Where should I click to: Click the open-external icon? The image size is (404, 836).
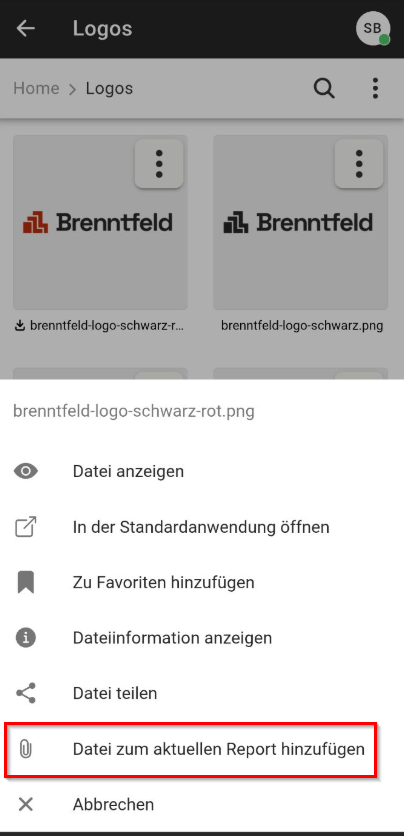click(x=26, y=527)
